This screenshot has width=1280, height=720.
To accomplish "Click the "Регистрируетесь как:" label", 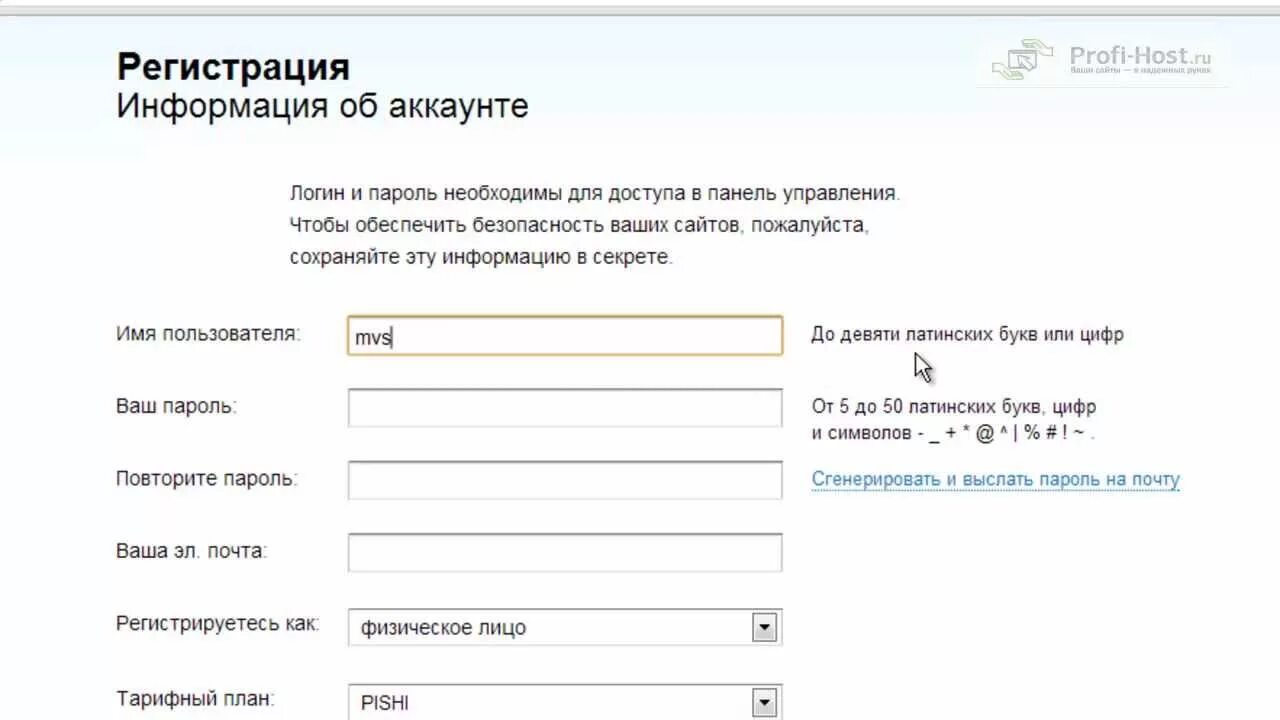I will [x=218, y=624].
